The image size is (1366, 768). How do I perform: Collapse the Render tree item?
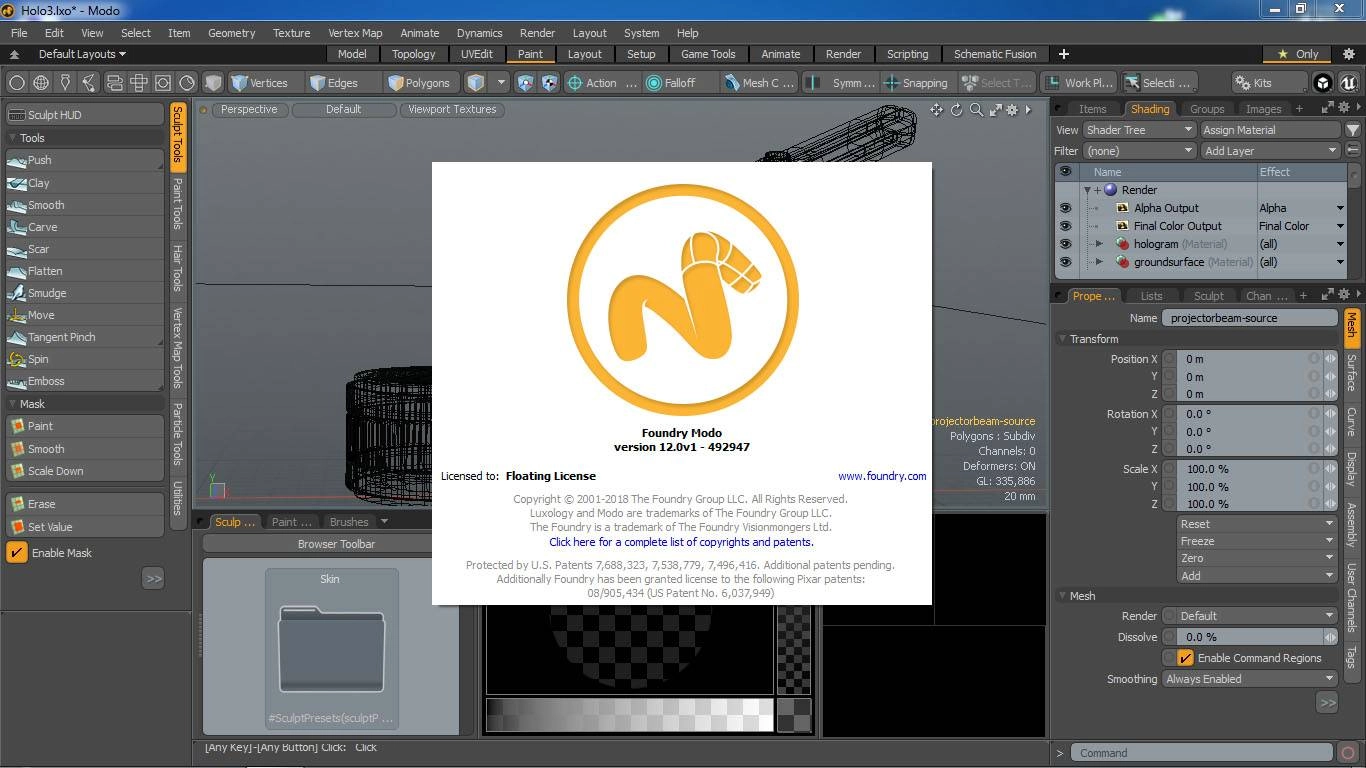coord(1087,190)
